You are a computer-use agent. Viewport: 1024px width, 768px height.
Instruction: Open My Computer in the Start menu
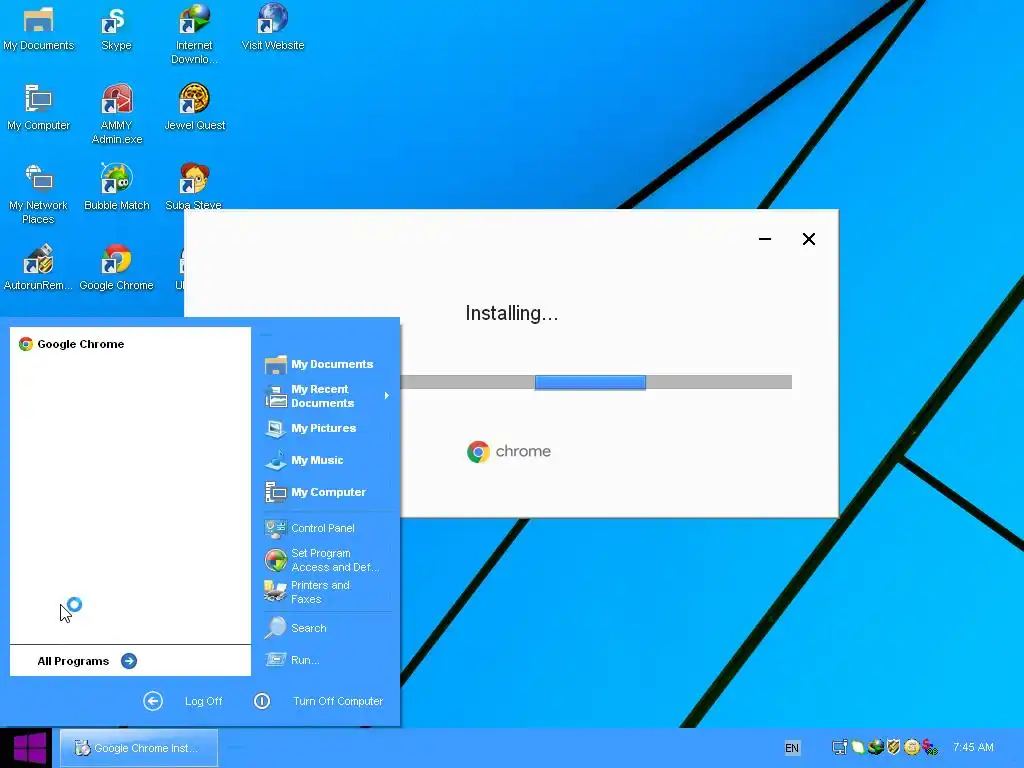click(x=316, y=492)
